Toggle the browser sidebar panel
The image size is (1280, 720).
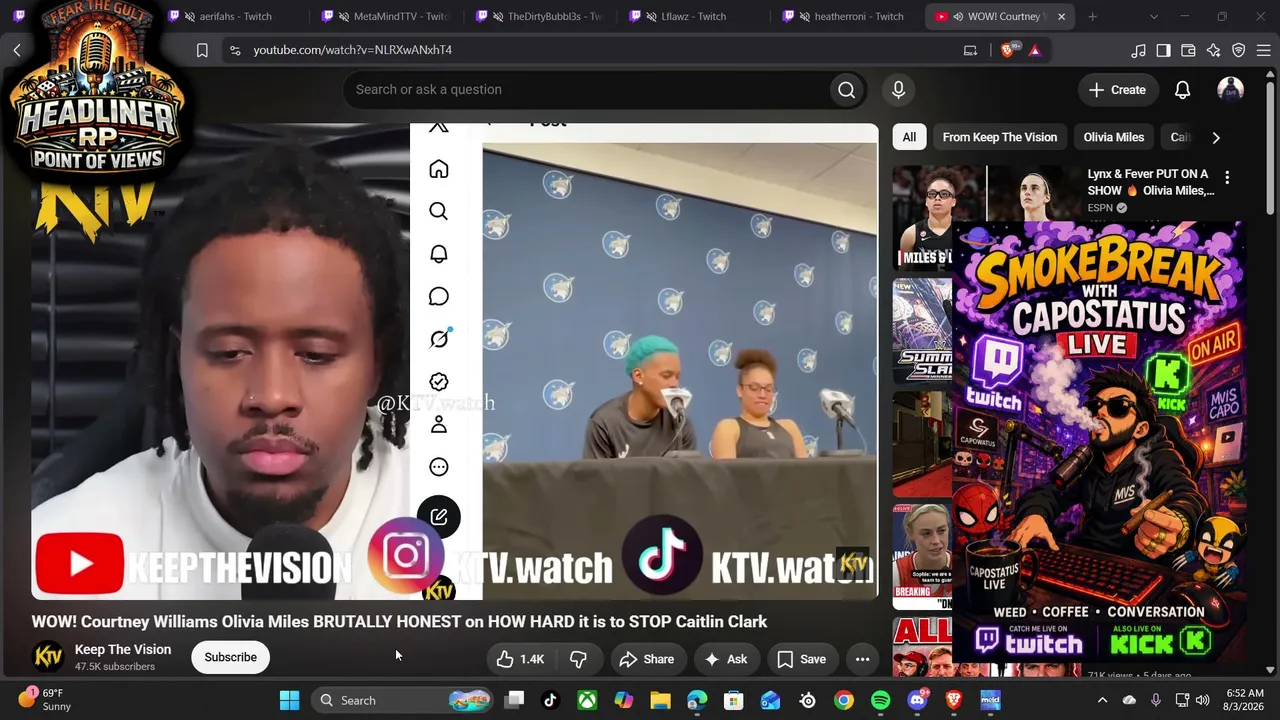click(x=1163, y=50)
